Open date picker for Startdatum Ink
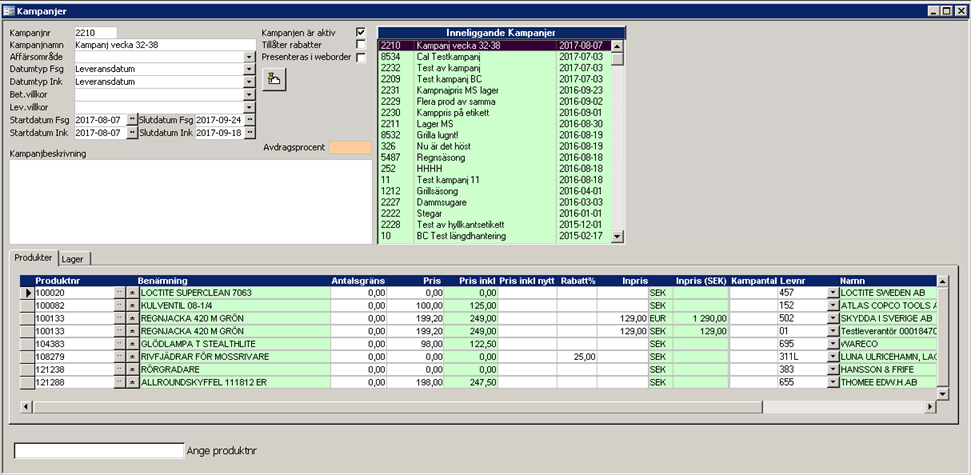This screenshot has height=475, width=971. 131,133
